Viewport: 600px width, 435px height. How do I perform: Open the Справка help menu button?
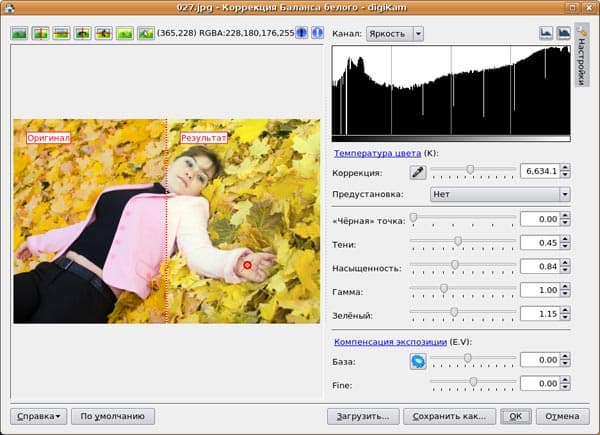(x=39, y=416)
